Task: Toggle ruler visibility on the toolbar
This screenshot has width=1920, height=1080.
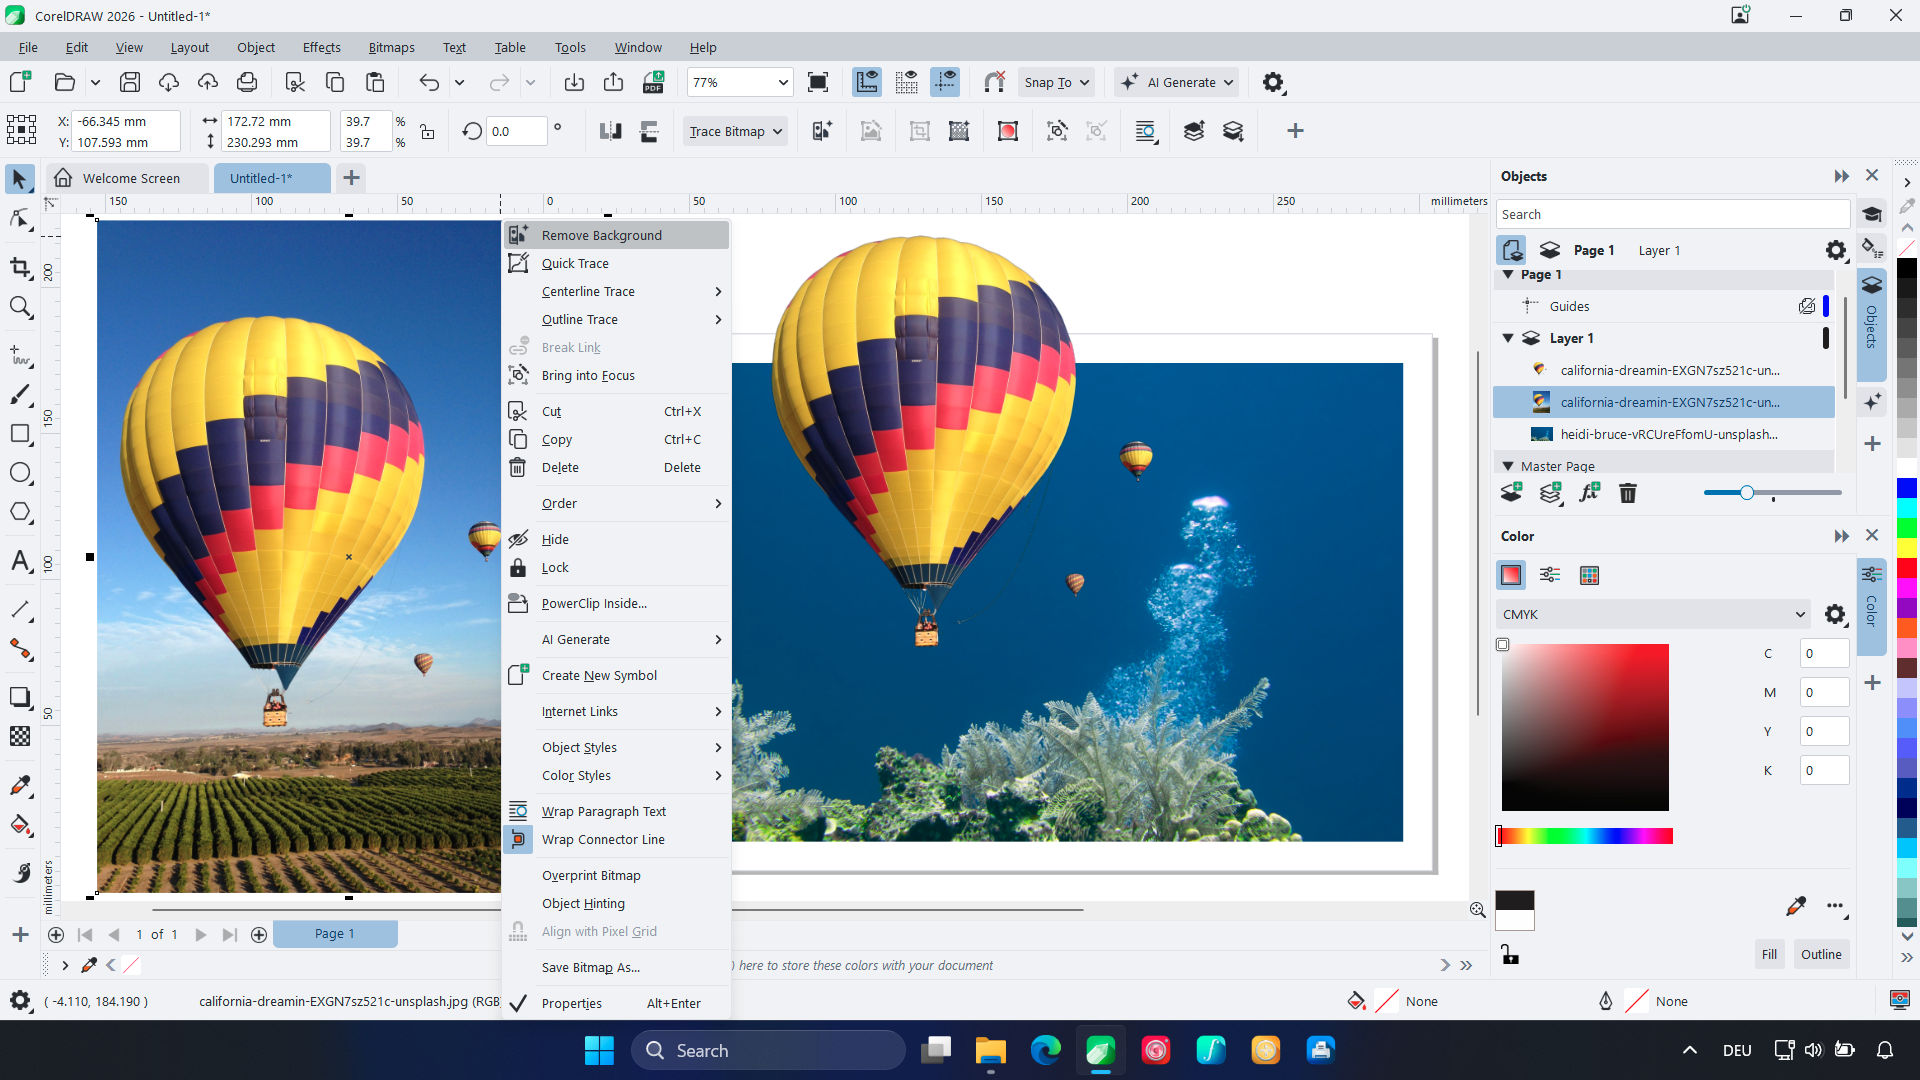Action: click(x=867, y=82)
